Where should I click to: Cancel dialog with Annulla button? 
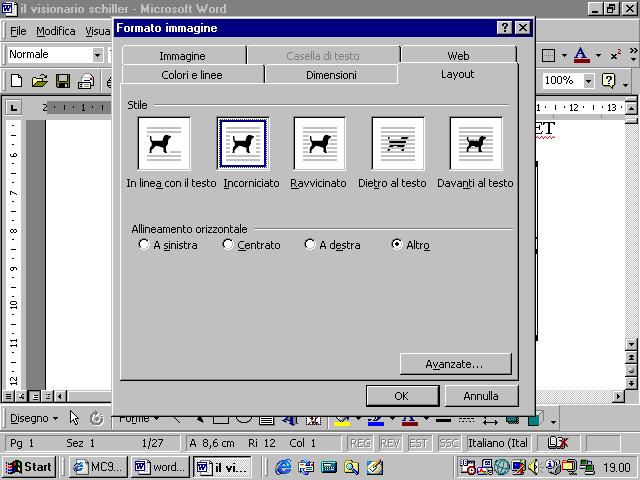481,396
